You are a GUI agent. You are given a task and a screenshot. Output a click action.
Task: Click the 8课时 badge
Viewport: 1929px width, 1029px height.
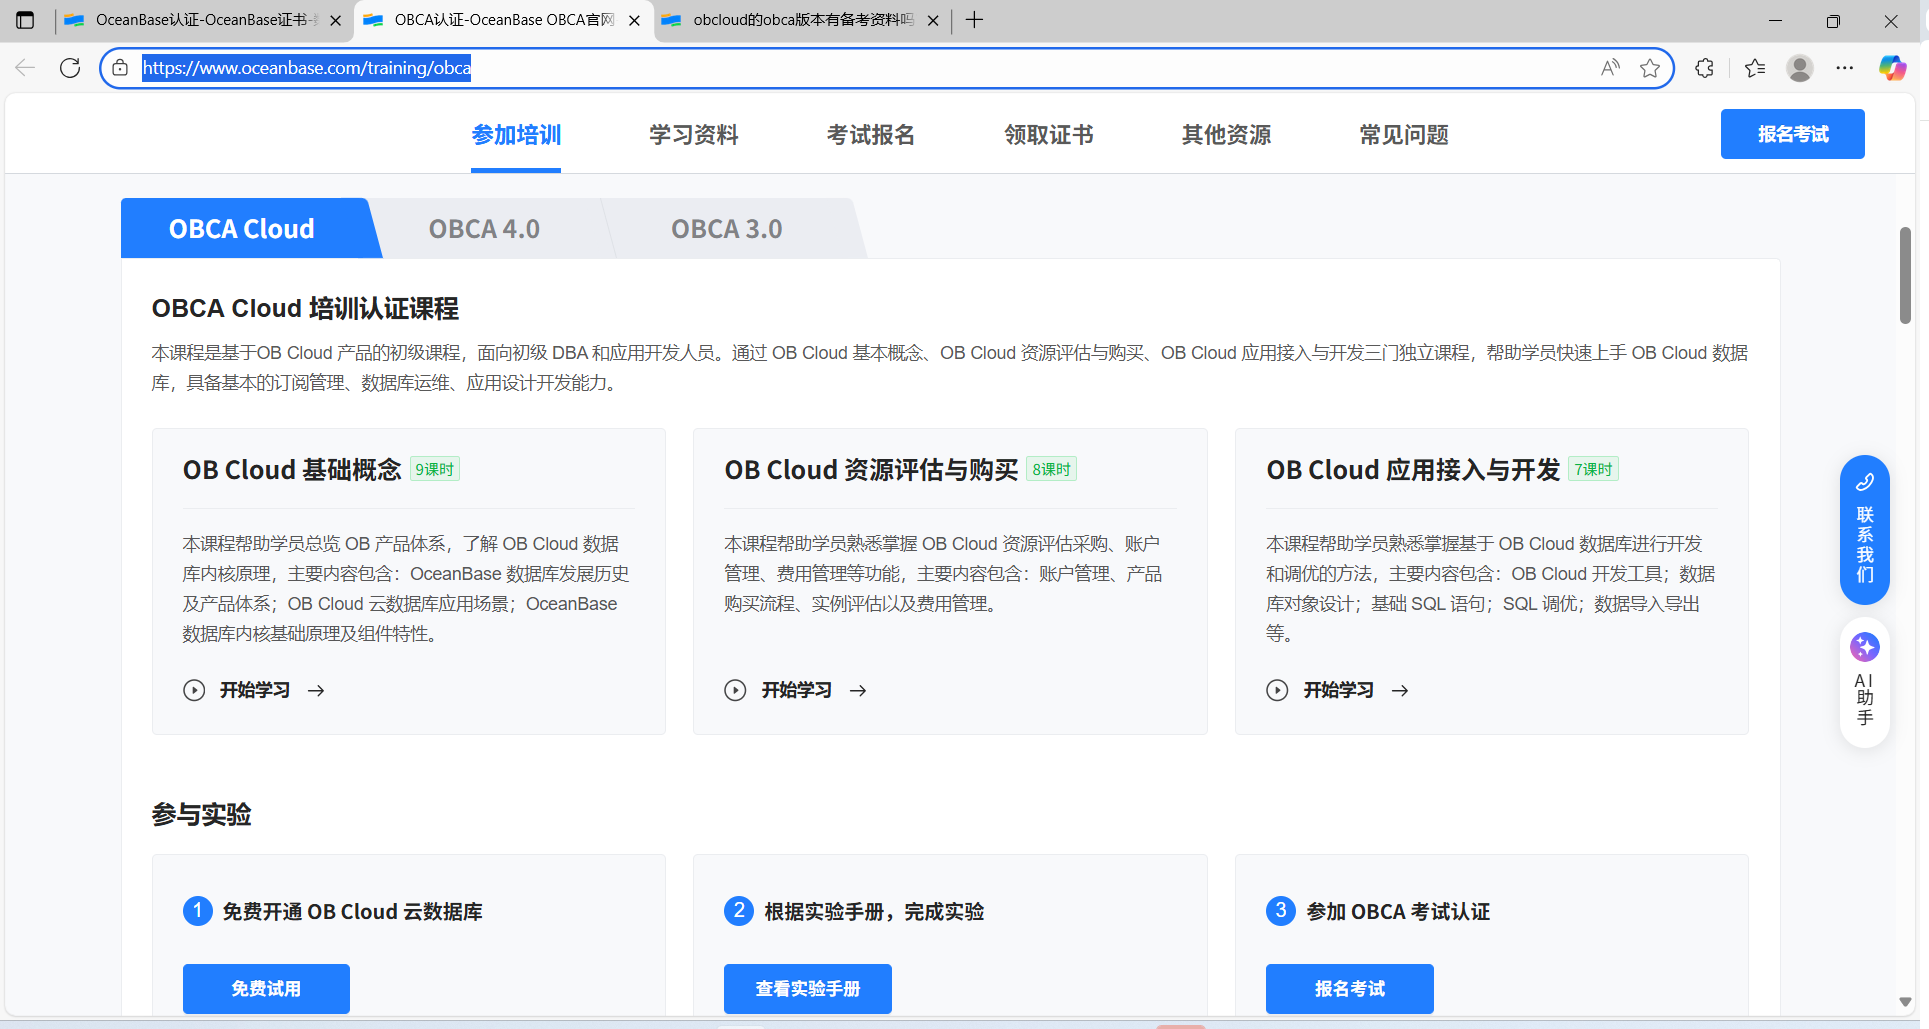click(x=1052, y=469)
